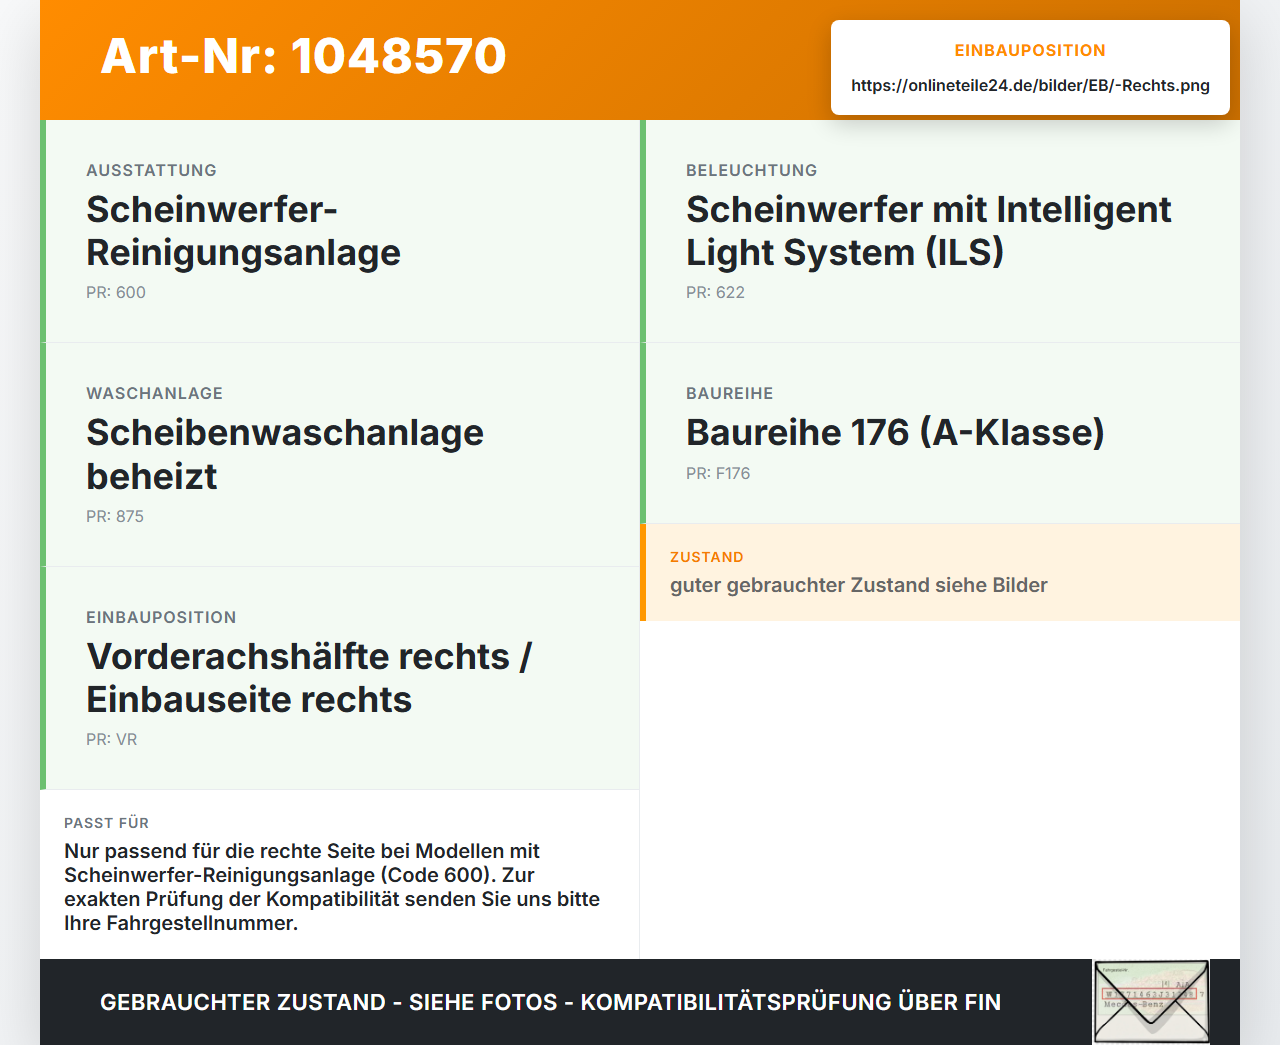Click Scheinwerfer-Reinigungsanlage heading
Image resolution: width=1280 pixels, height=1046 pixels.
click(243, 231)
